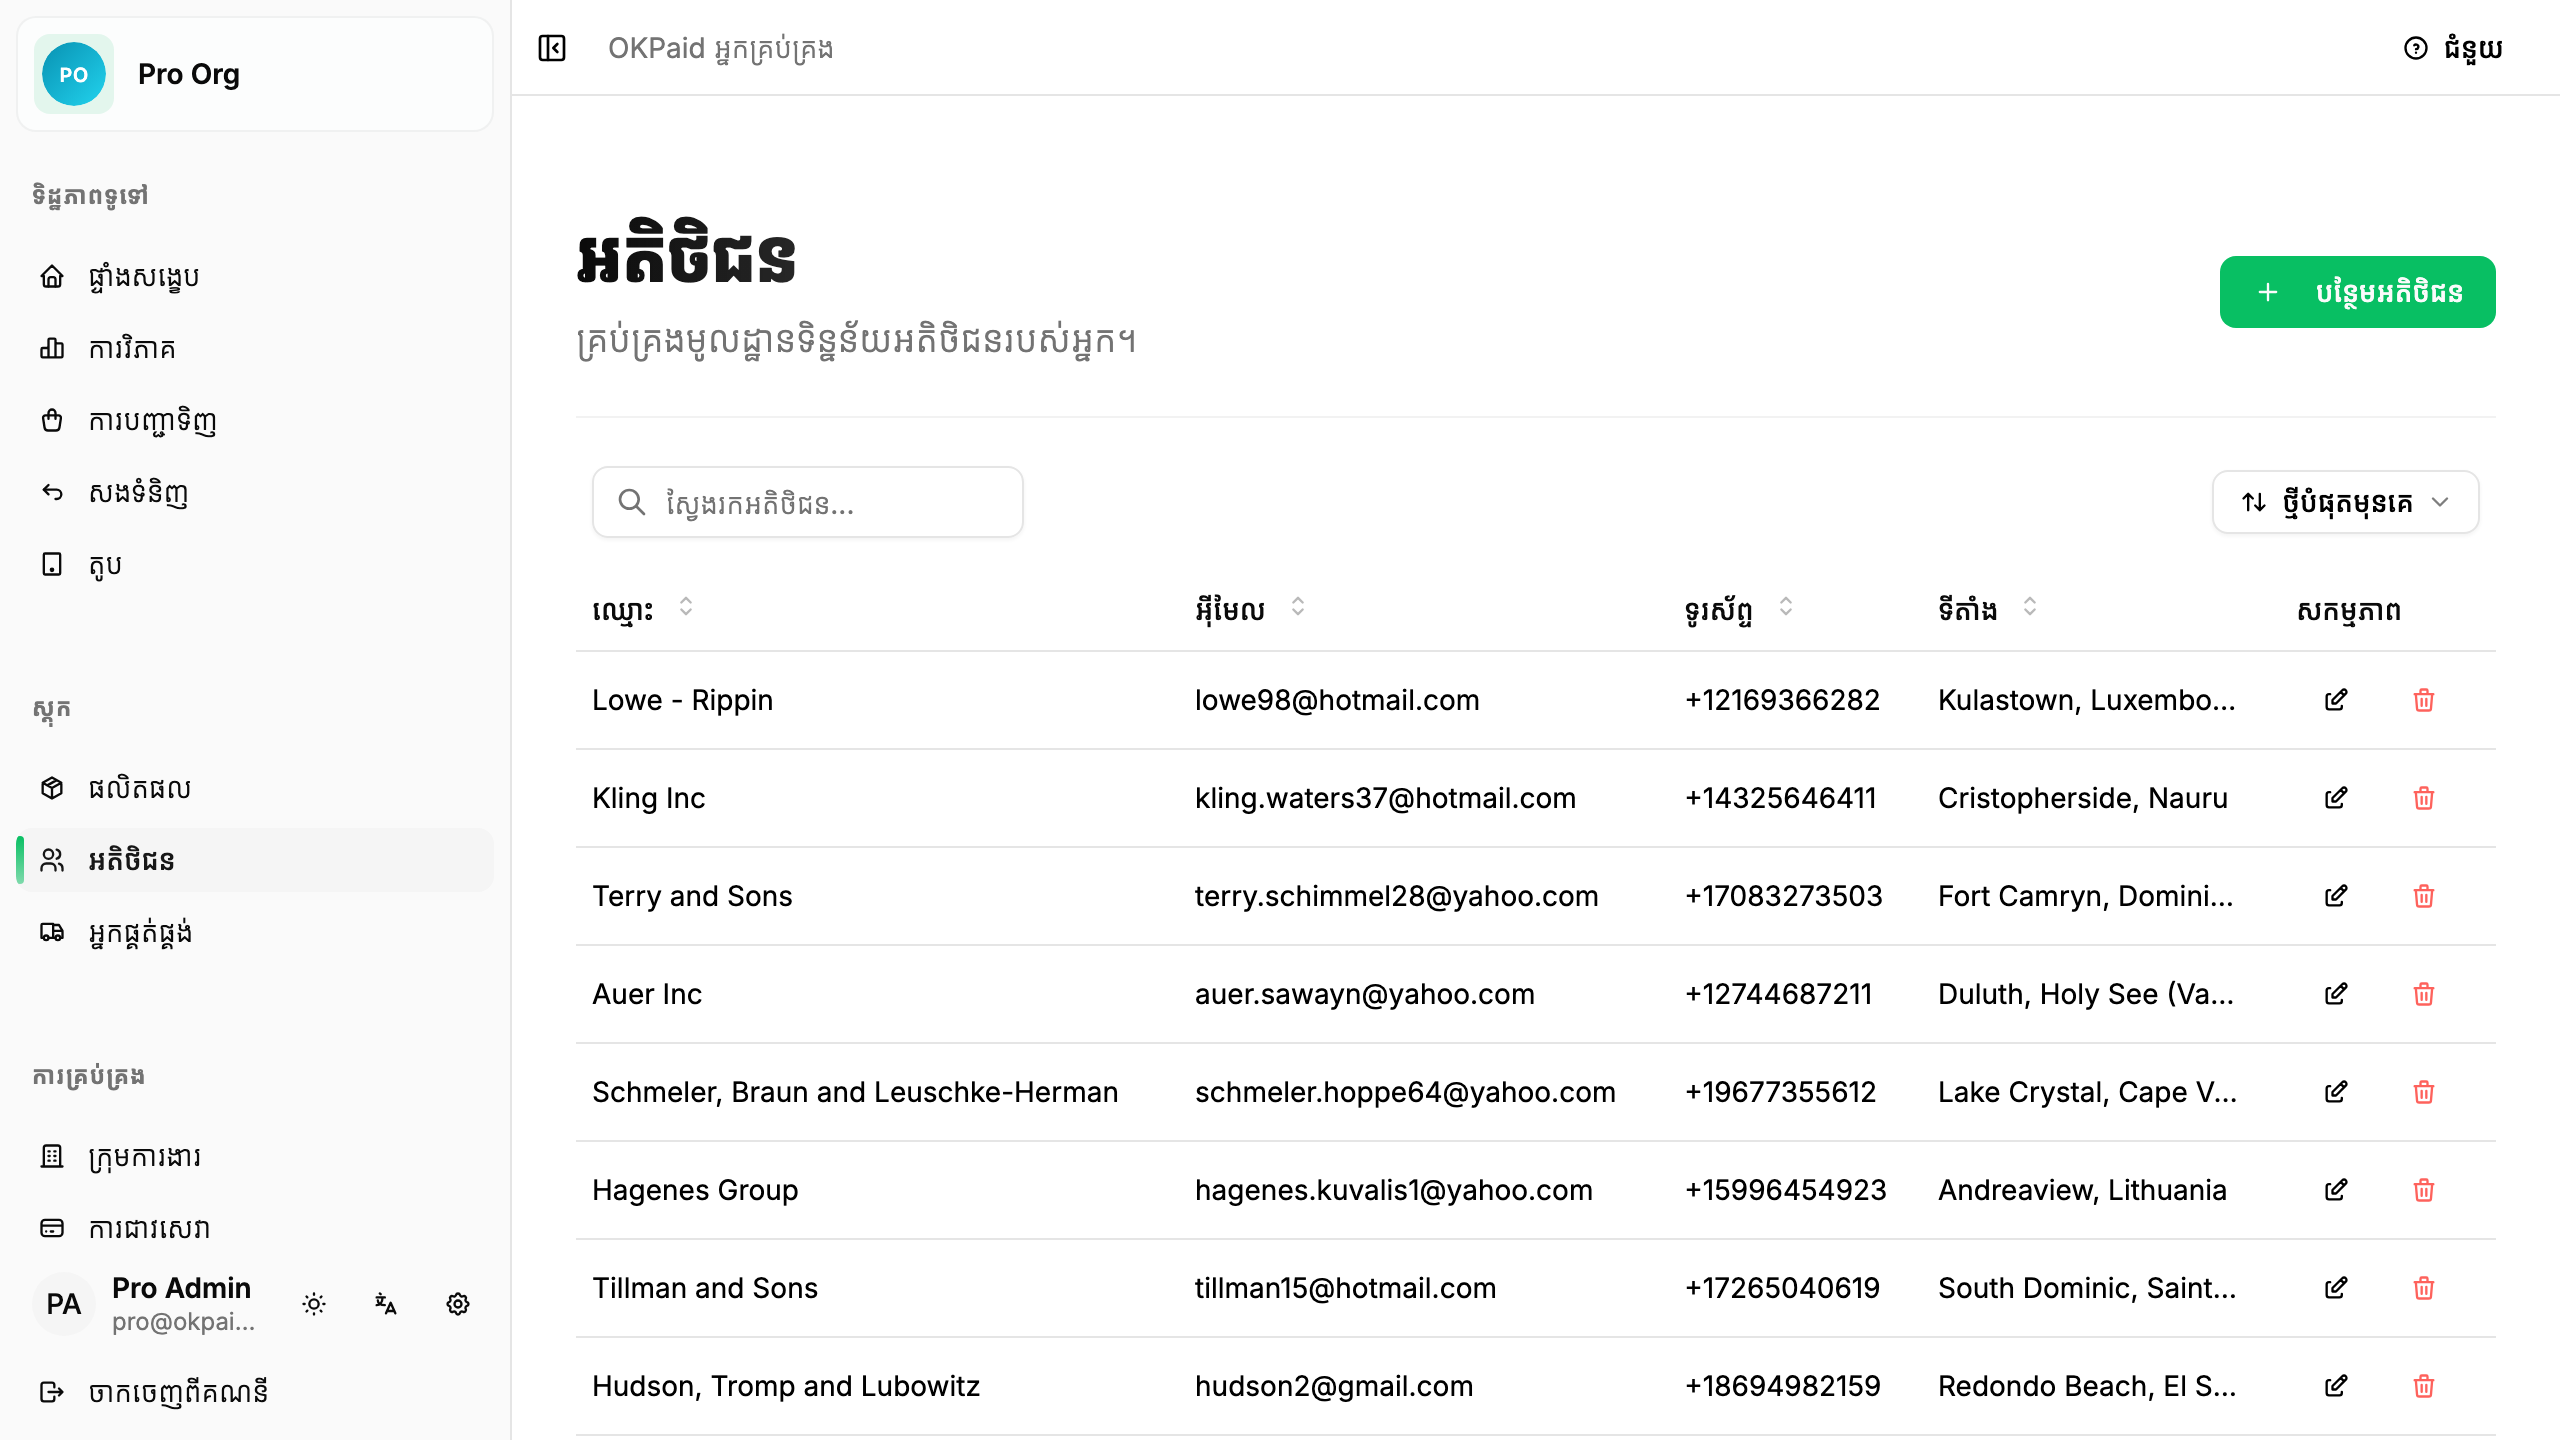
Task: Open the sort order dropdown
Action: [2345, 502]
